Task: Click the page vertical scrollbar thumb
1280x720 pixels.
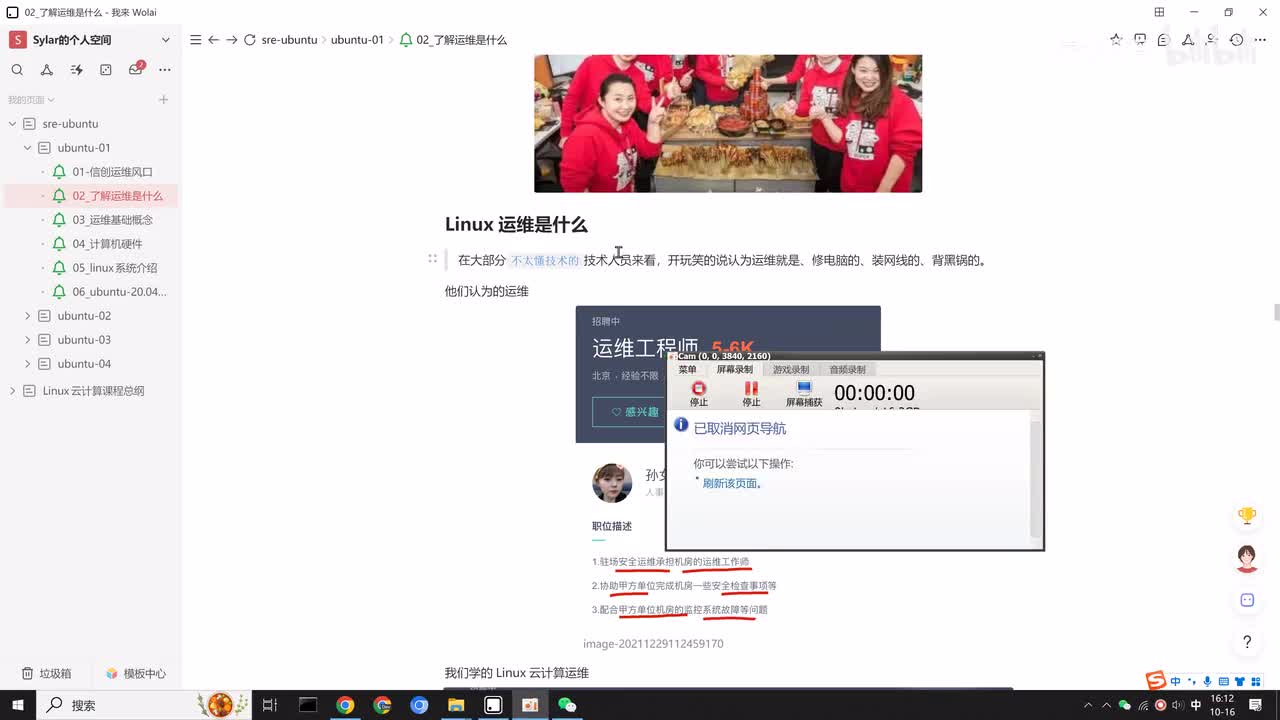Action: click(1276, 312)
